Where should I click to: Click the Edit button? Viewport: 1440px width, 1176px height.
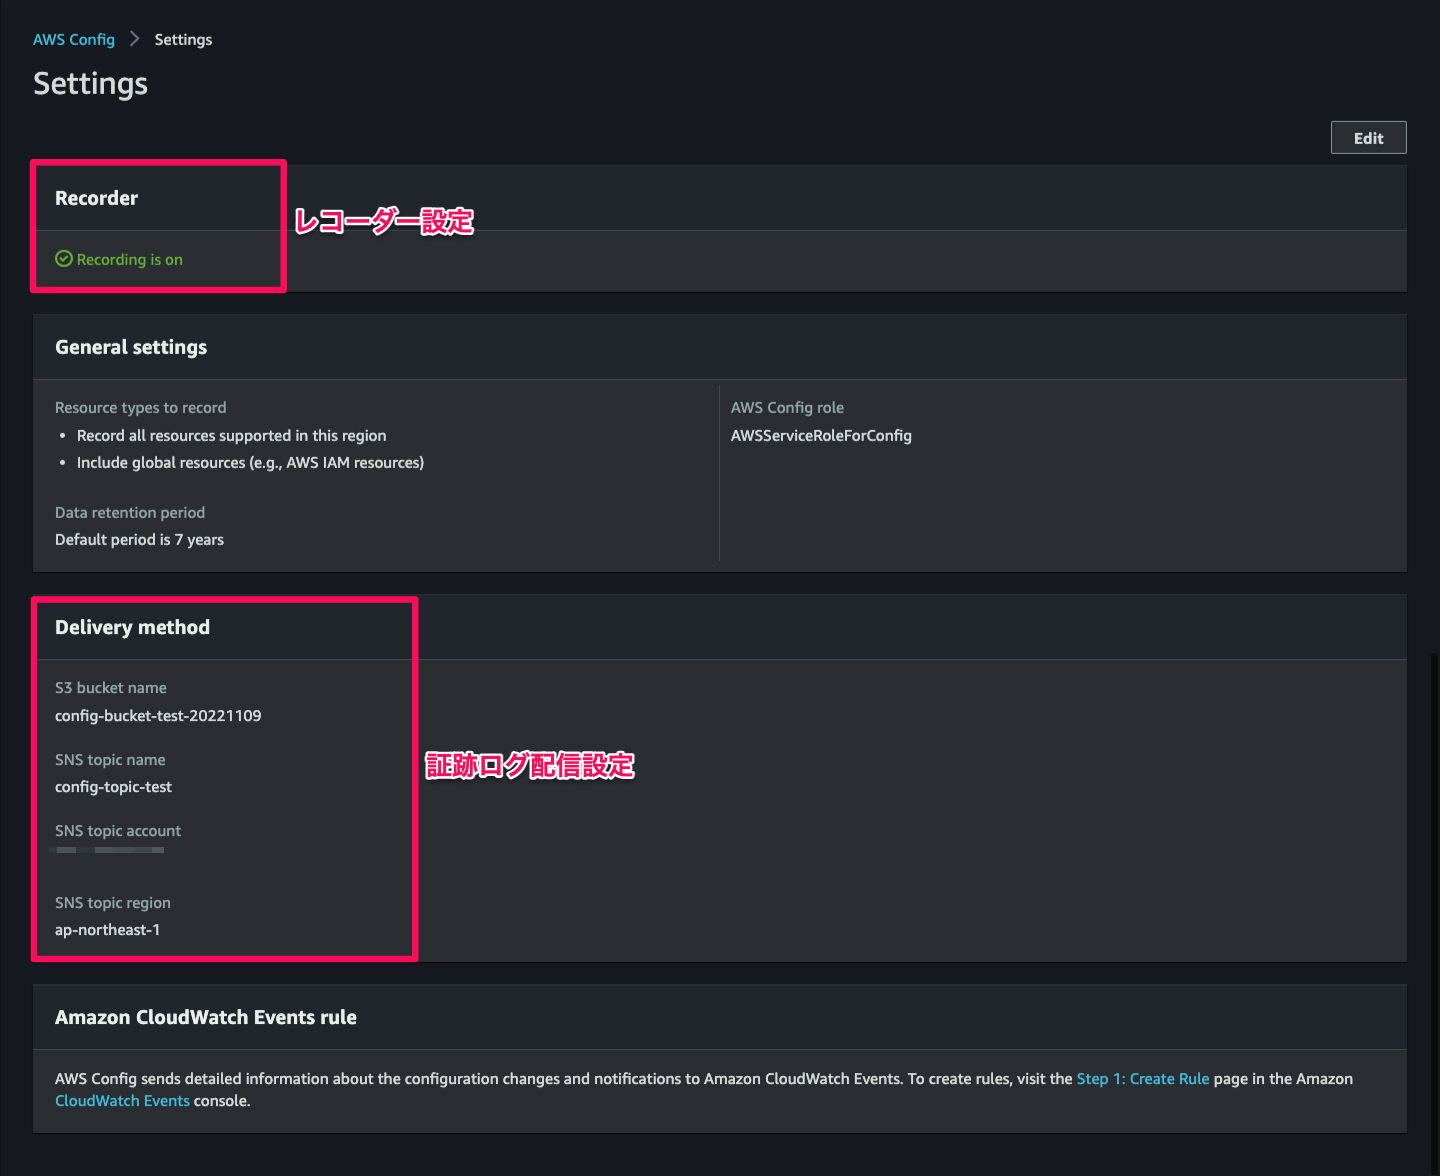pyautogui.click(x=1368, y=137)
